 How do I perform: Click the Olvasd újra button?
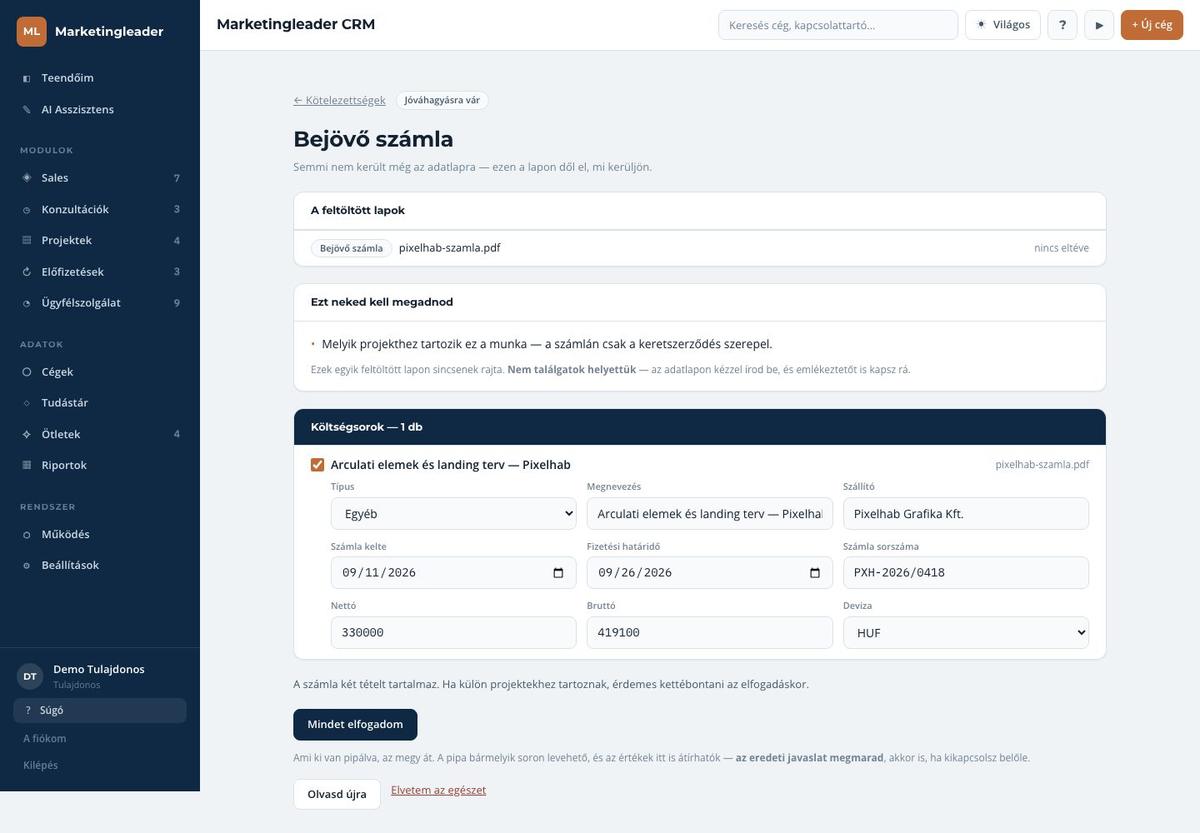[x=337, y=795]
